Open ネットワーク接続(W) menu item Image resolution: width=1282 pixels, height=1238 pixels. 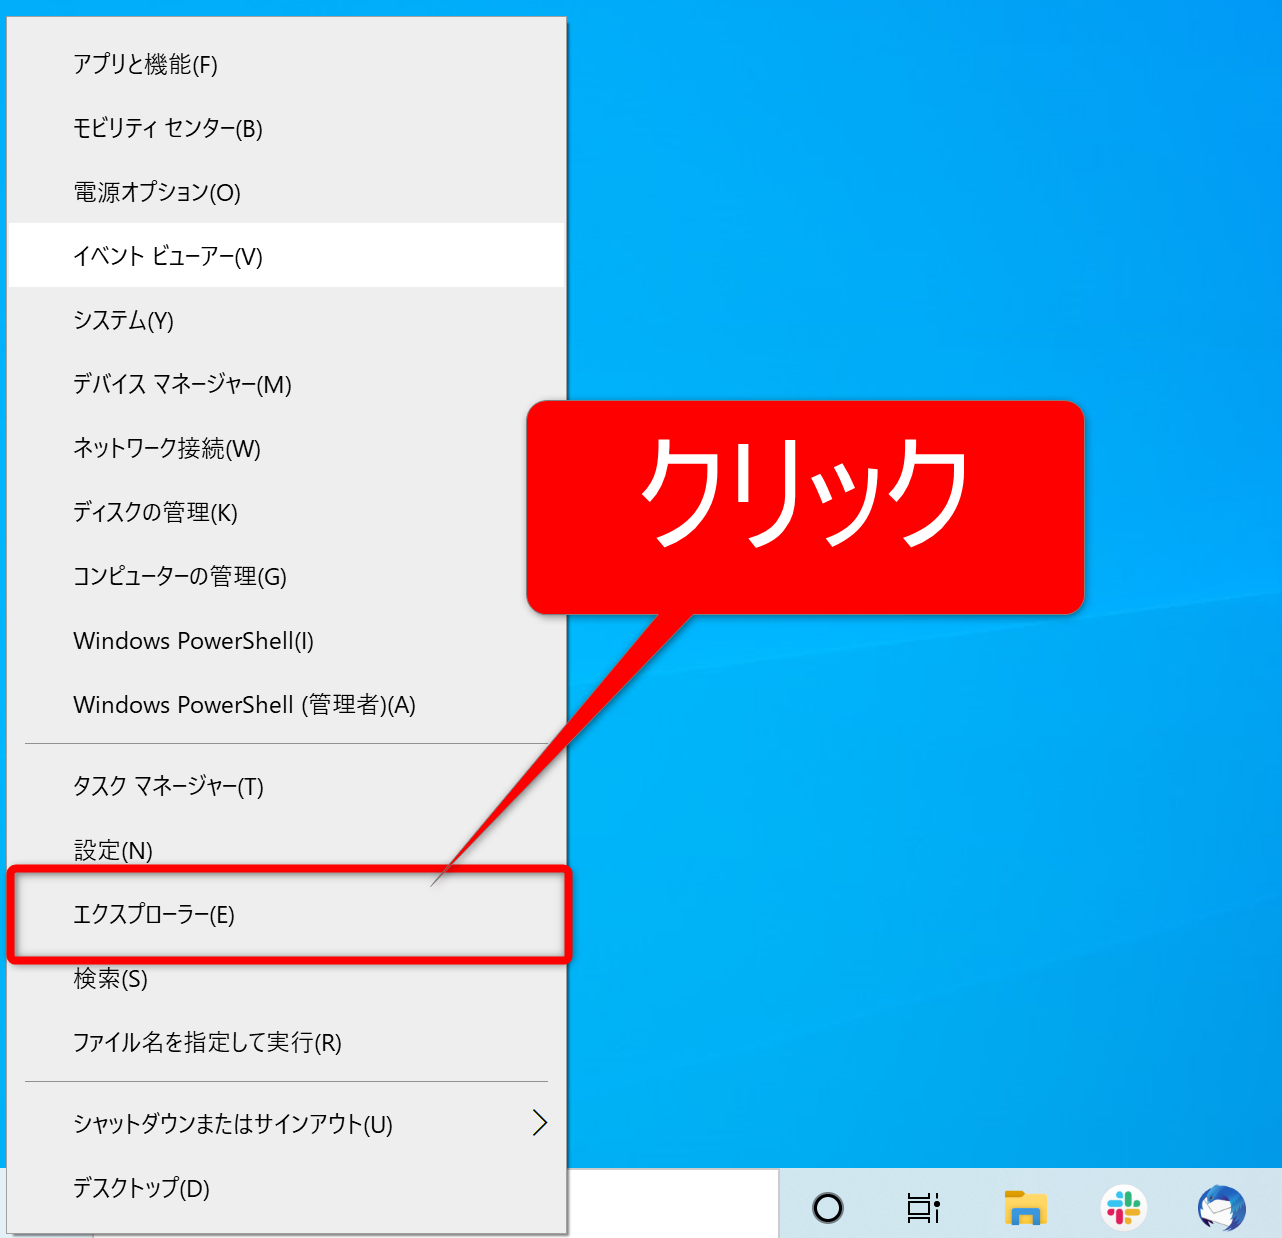point(167,449)
